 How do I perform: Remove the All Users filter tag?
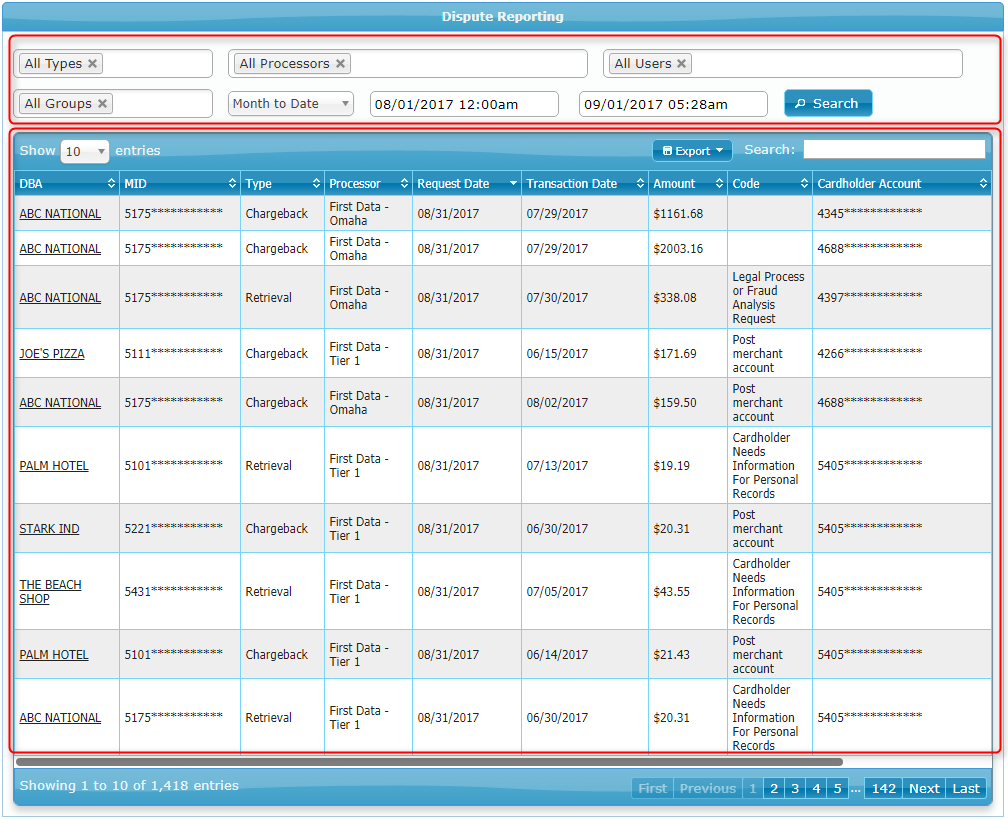(682, 64)
